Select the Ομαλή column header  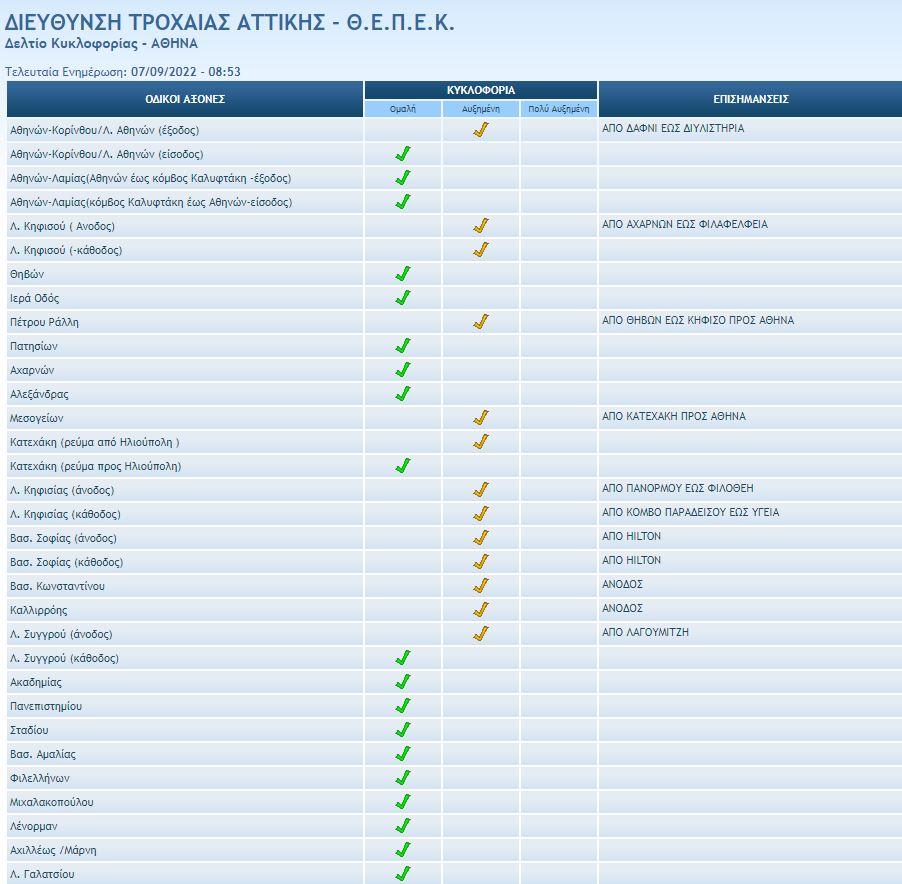tap(403, 109)
